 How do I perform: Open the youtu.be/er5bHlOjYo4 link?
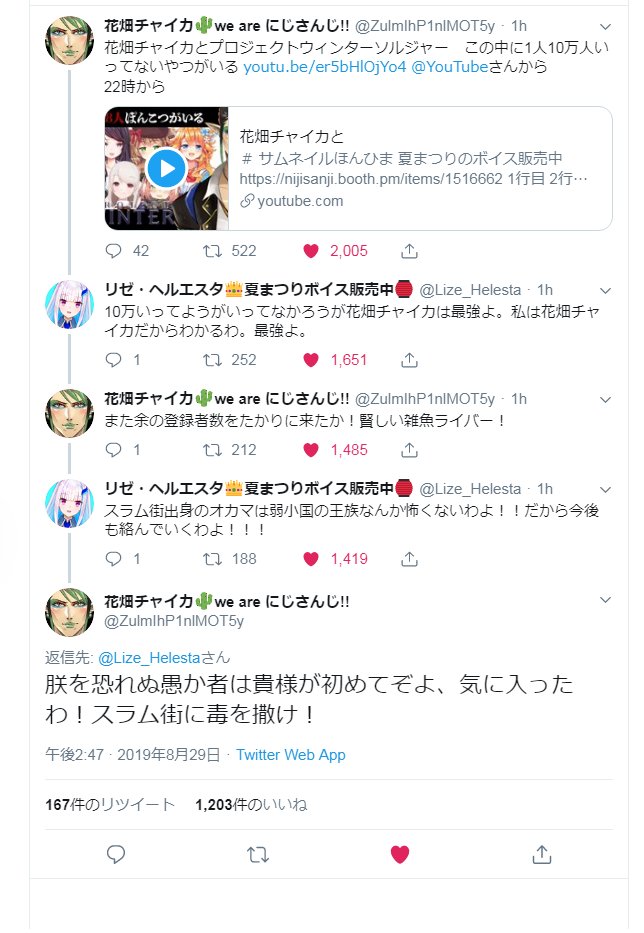[325, 67]
